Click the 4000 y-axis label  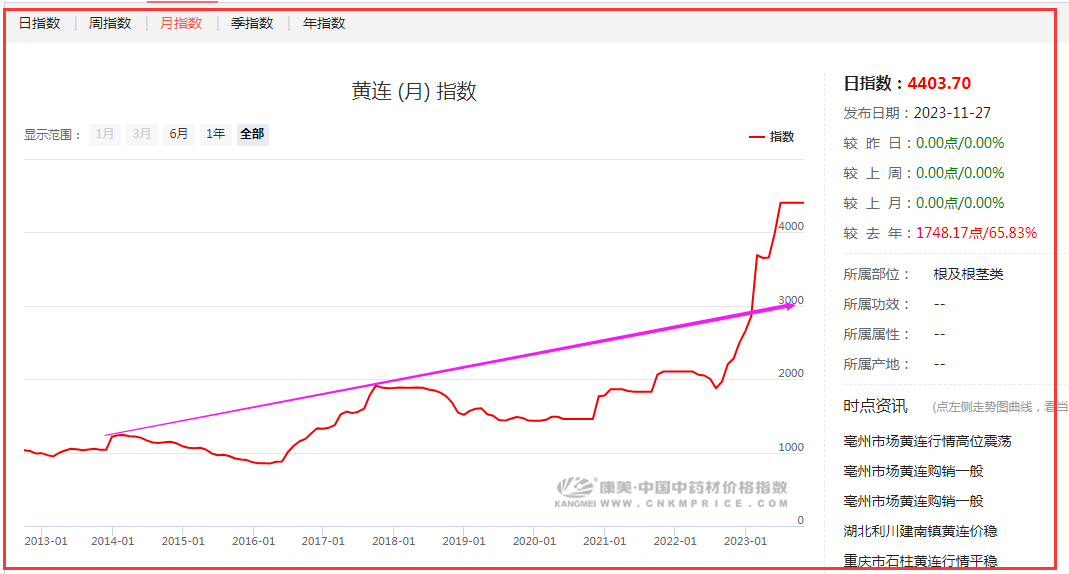pos(791,226)
